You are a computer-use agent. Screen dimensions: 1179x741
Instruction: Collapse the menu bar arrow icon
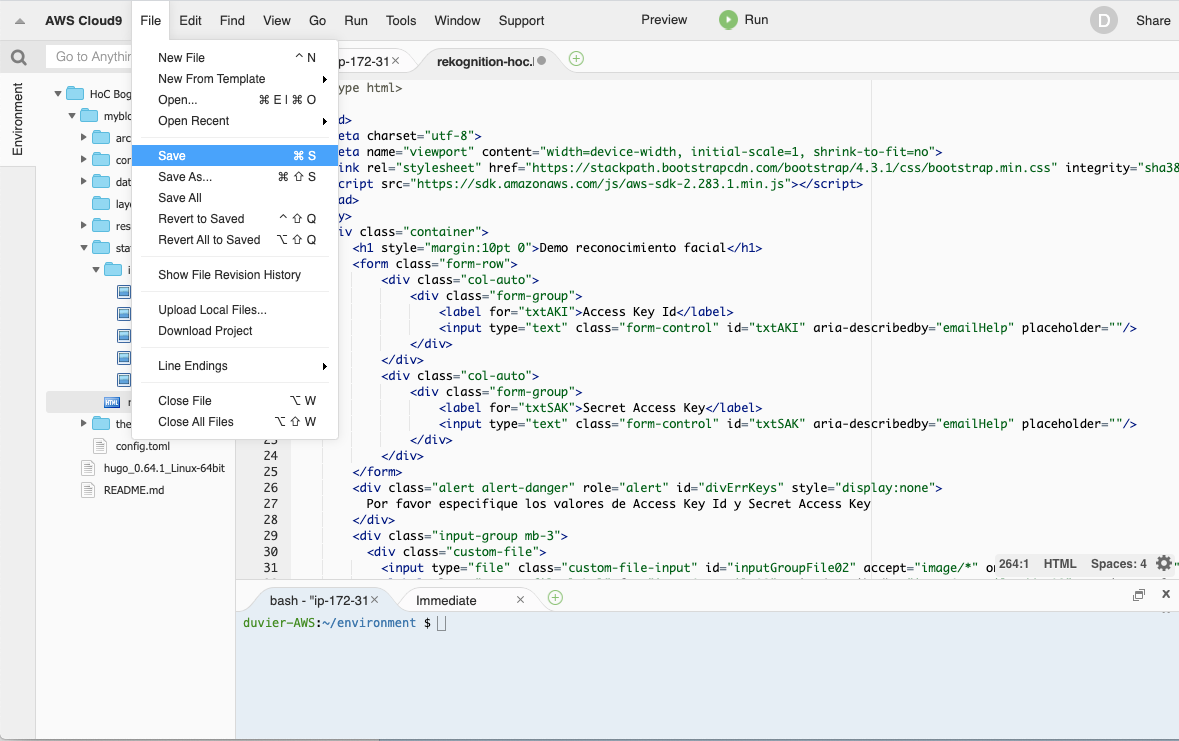coord(20,22)
